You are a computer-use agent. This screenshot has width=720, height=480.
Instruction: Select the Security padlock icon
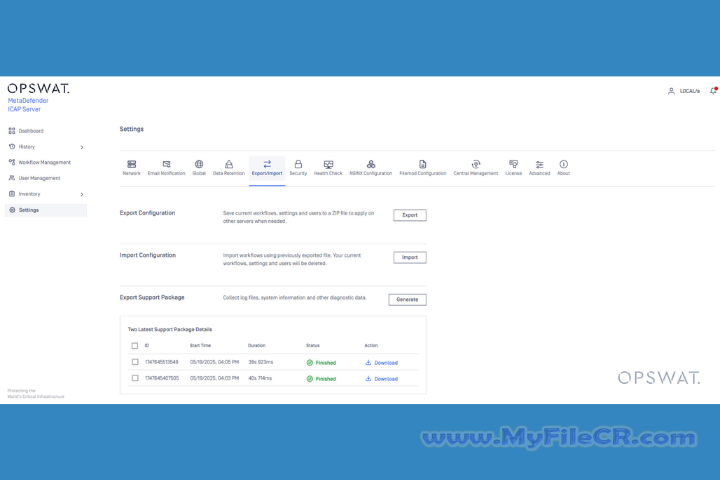tap(298, 164)
